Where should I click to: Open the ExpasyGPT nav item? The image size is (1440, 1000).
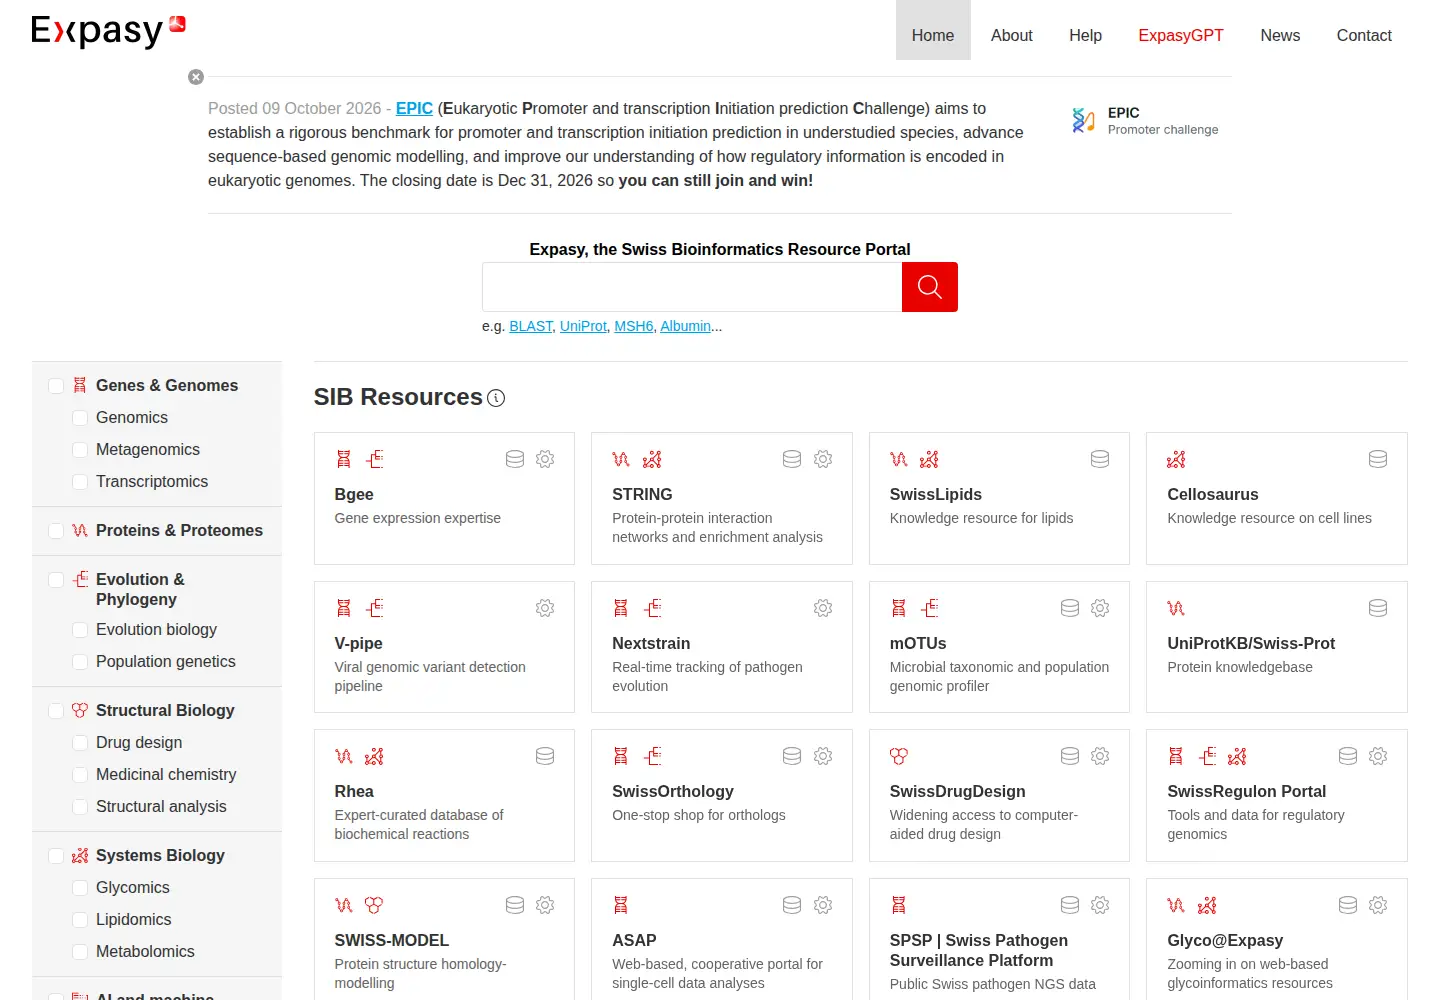[1181, 35]
